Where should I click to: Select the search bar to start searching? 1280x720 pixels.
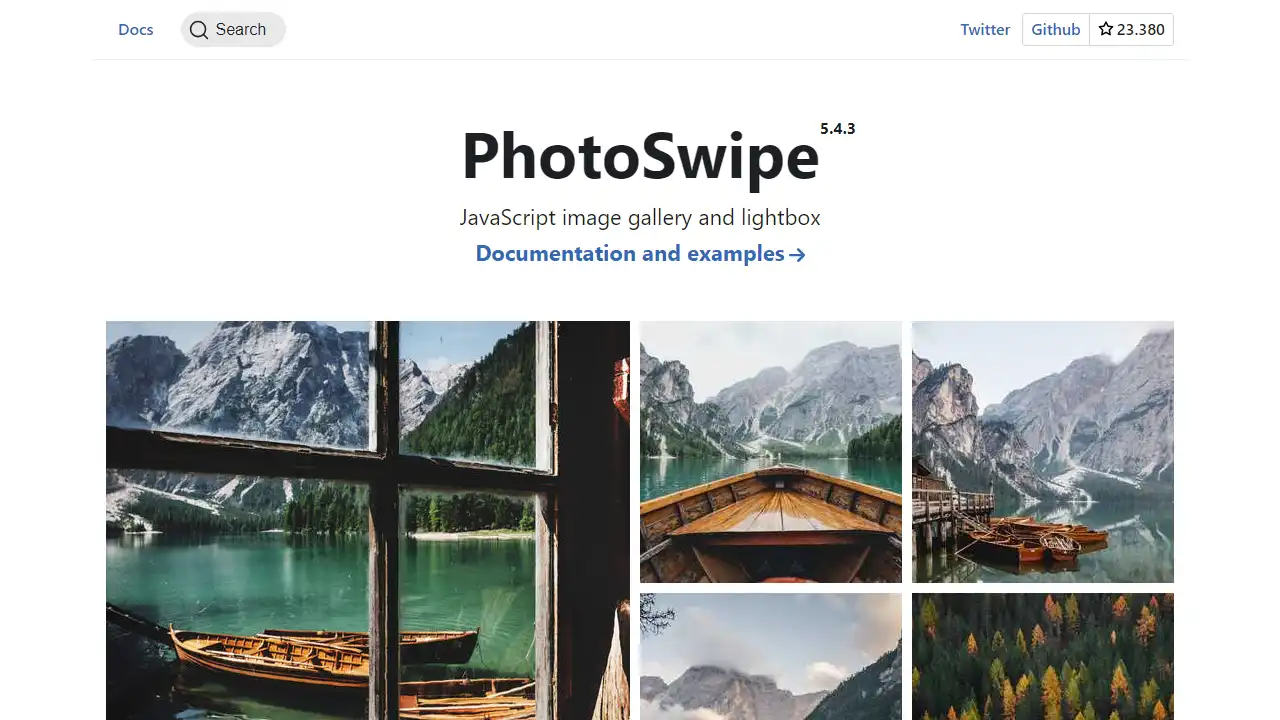click(x=235, y=30)
